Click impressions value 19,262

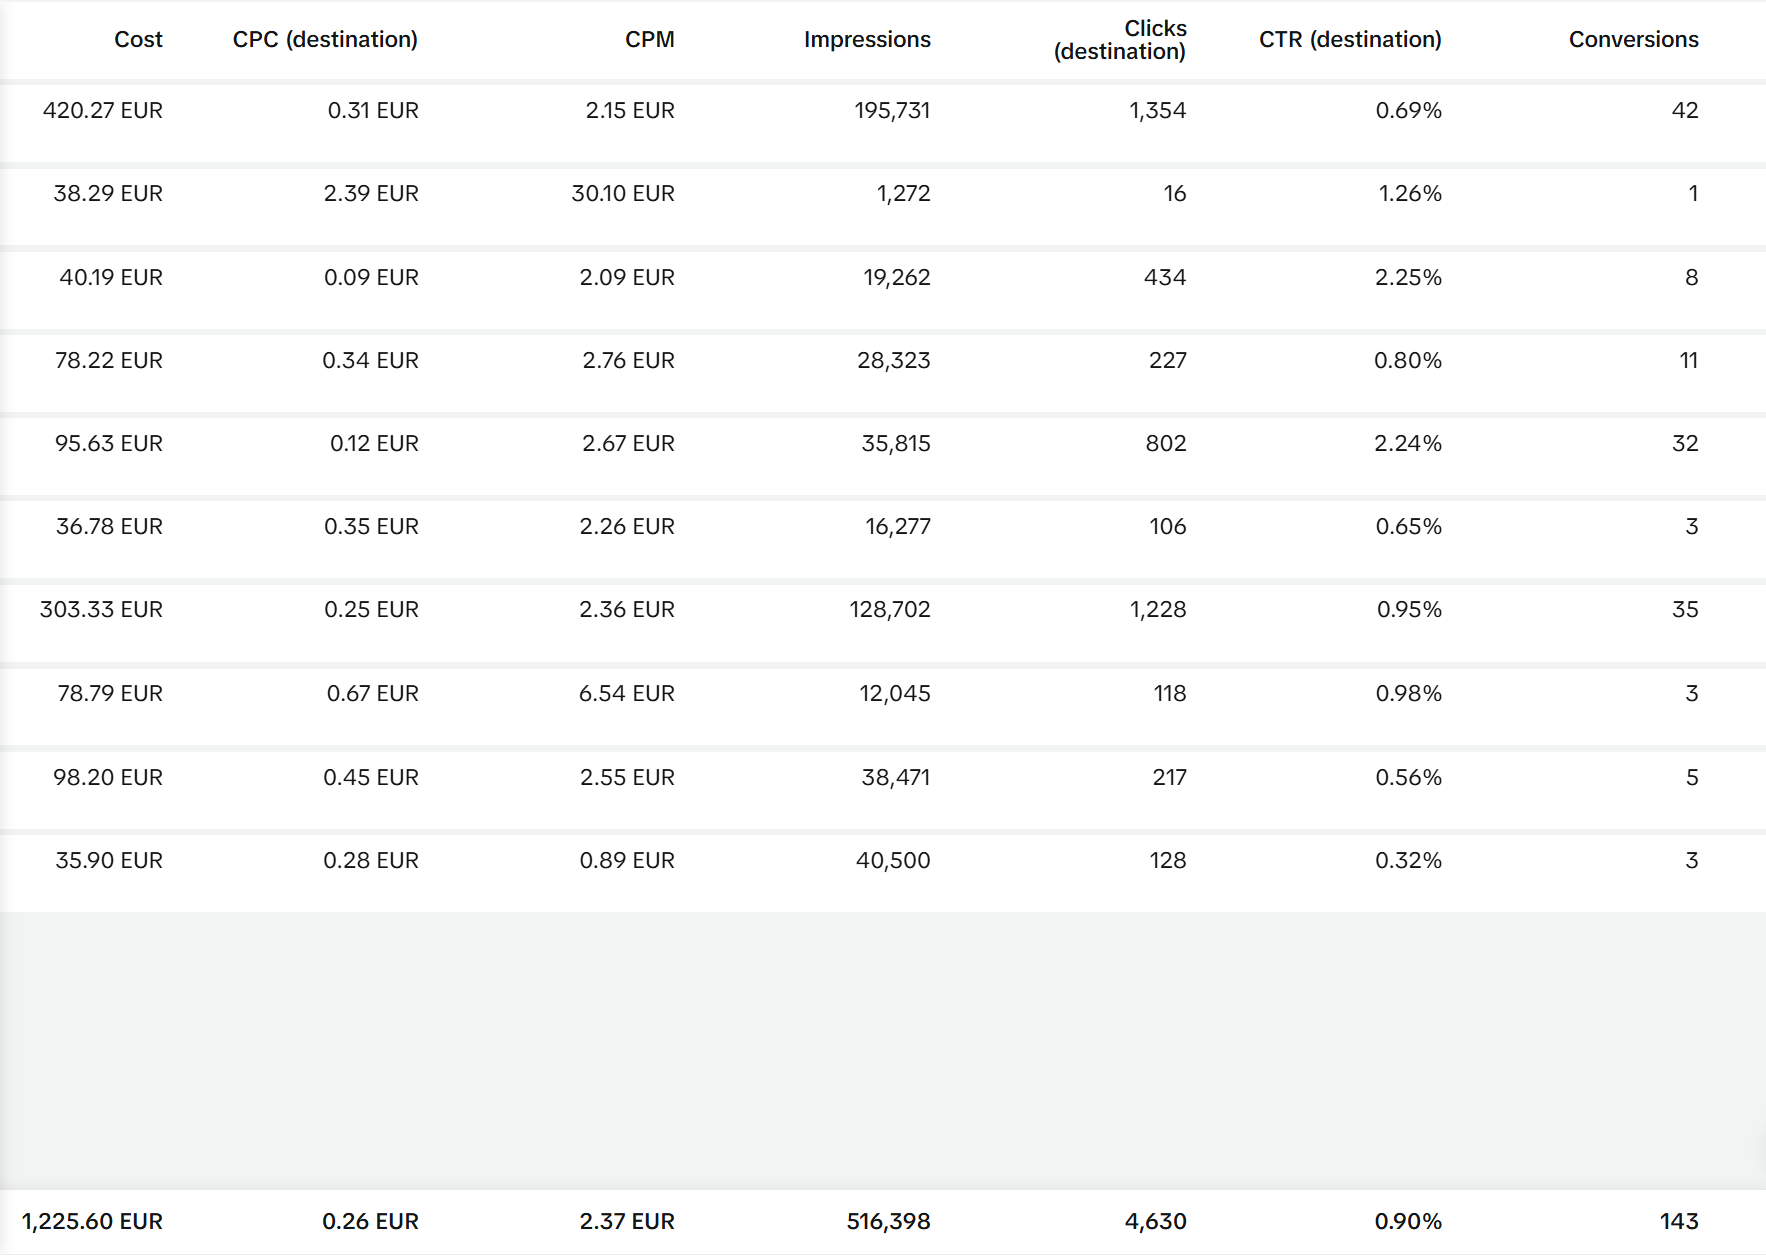coord(897,278)
